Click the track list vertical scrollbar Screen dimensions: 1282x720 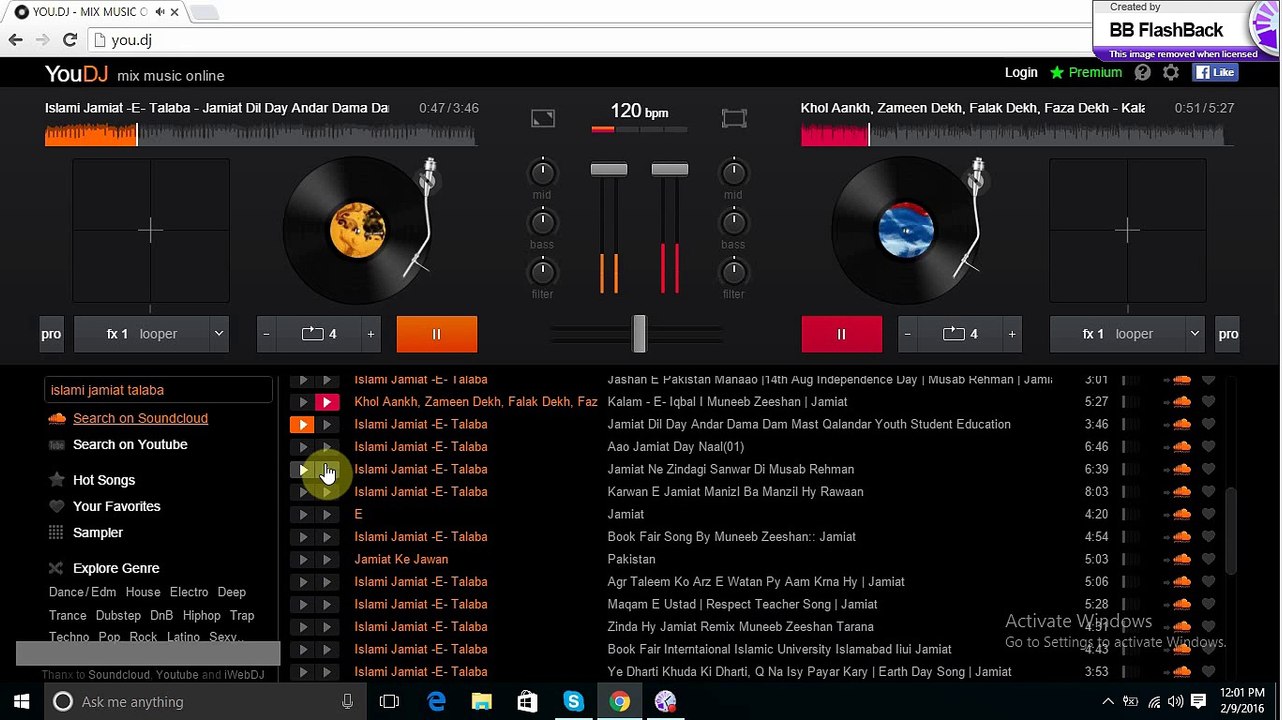point(1231,530)
